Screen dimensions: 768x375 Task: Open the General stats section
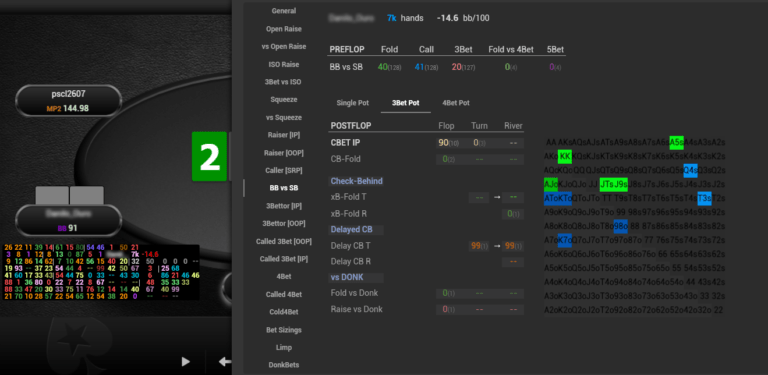284,11
